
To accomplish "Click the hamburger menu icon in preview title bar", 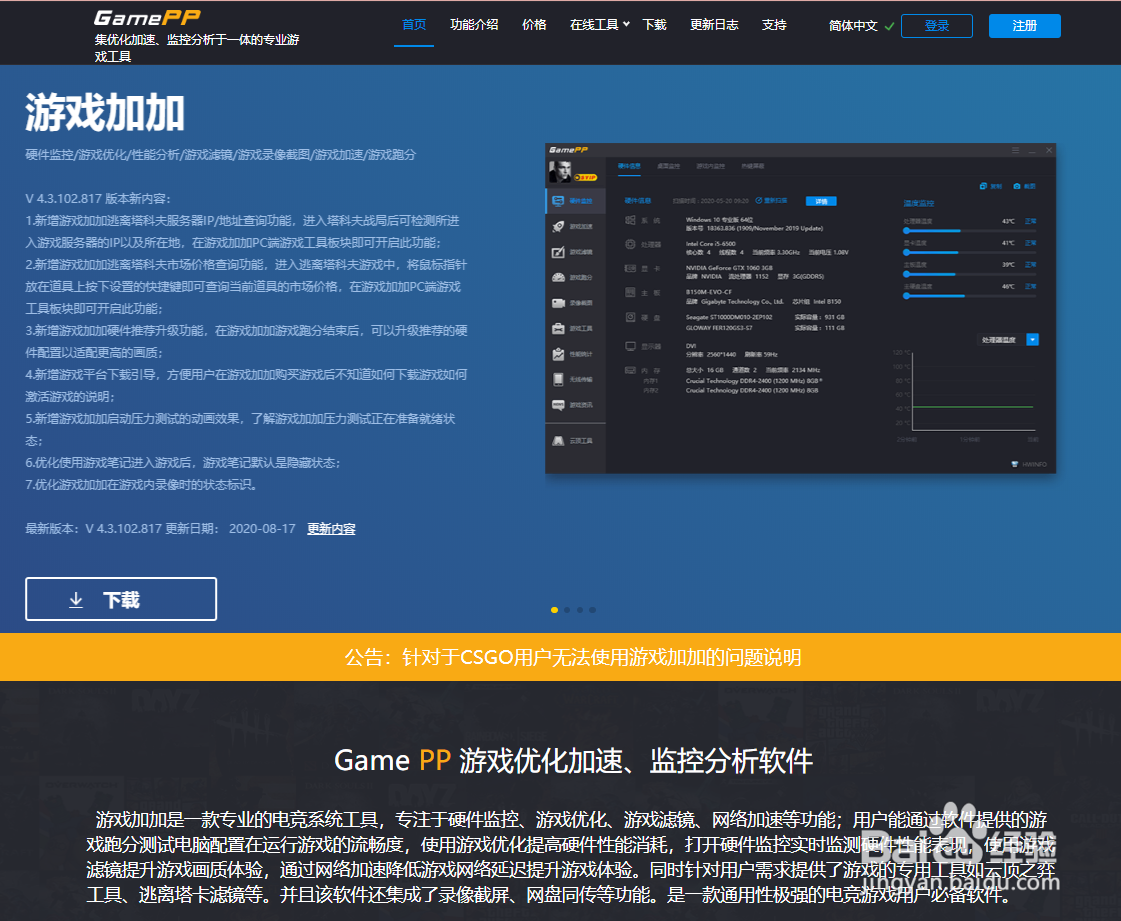I will point(1015,150).
